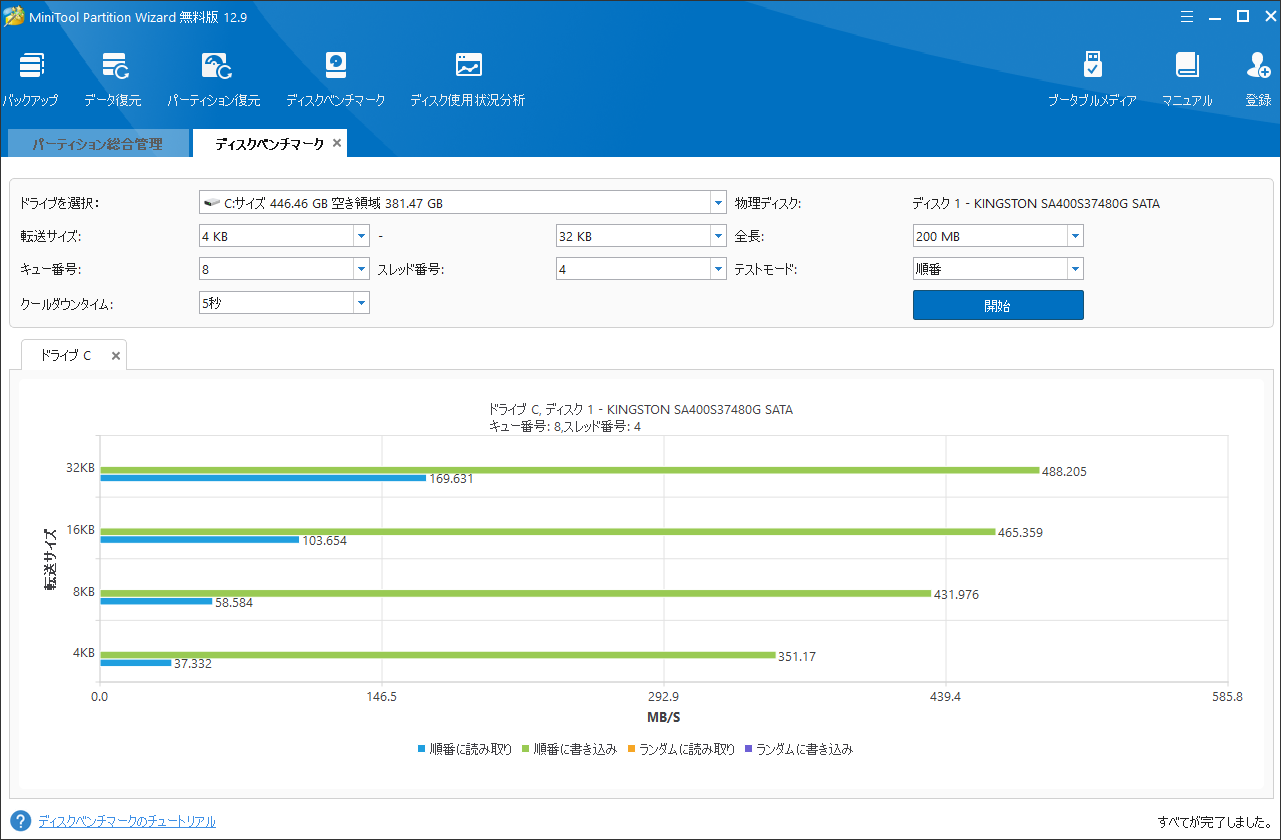This screenshot has height=840, width=1281.
Task: Close the ディスクベンチマーク tab
Action: coord(337,144)
